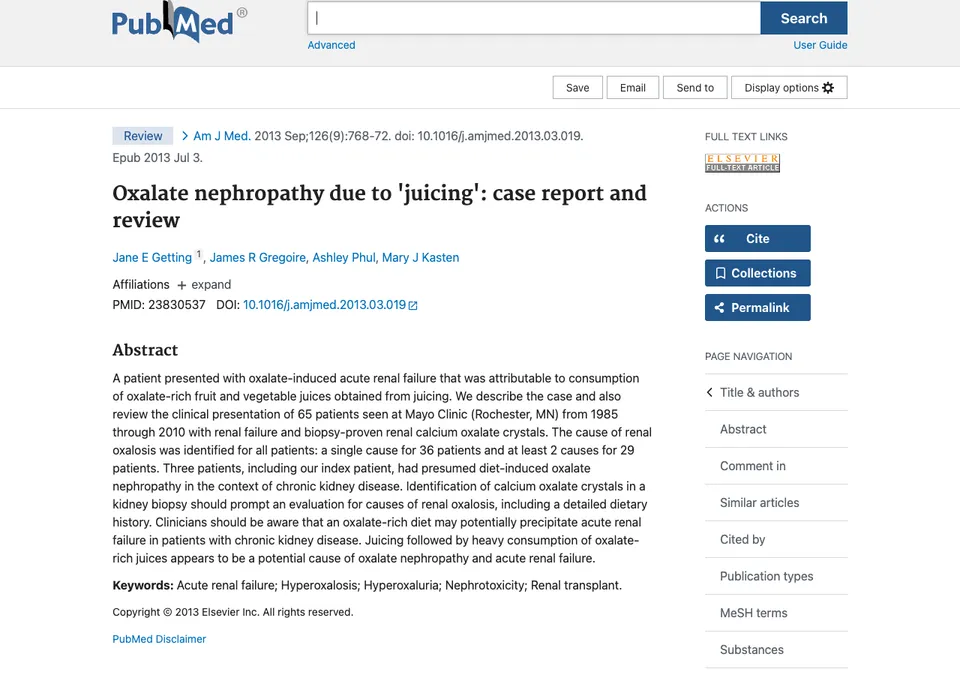Click the Collections button
Screen dimensions: 960x675
tap(757, 273)
